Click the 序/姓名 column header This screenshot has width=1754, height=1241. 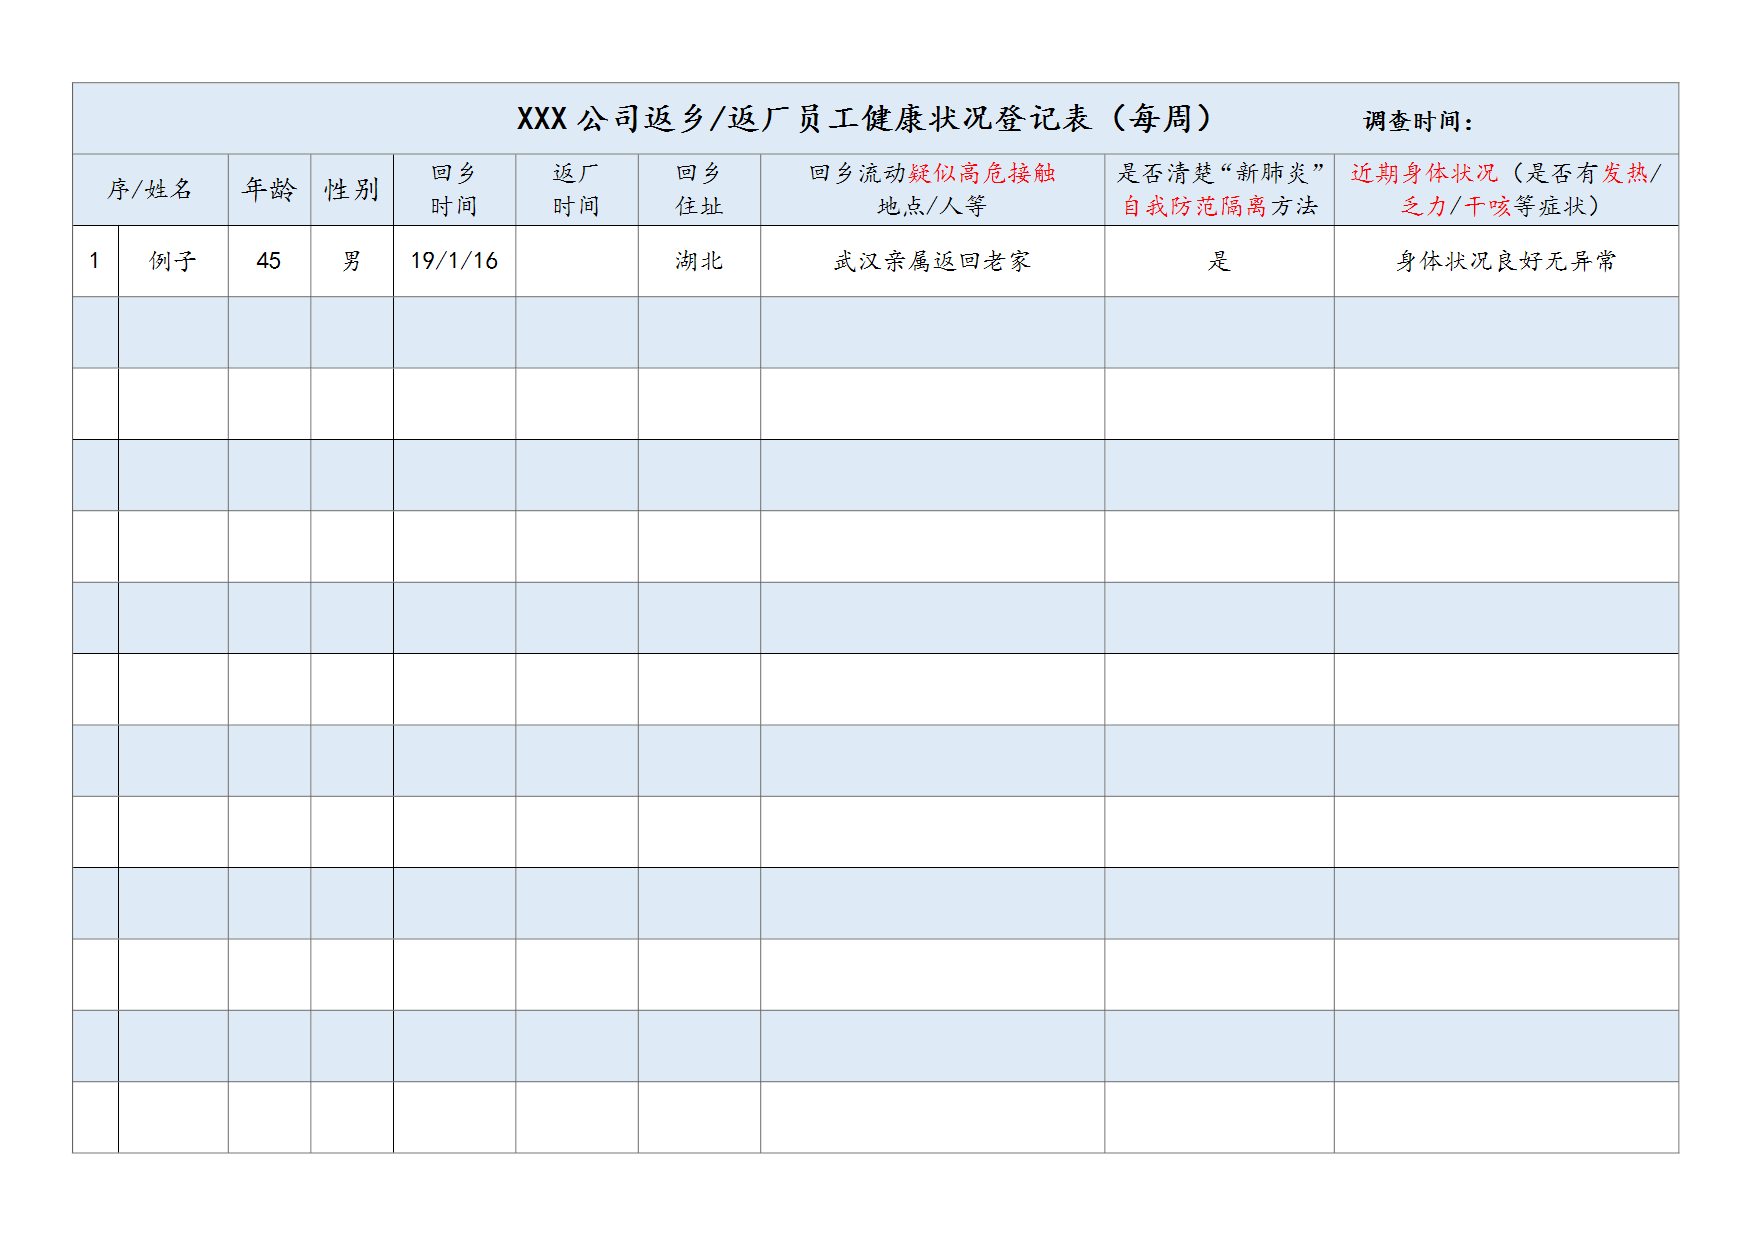point(150,189)
